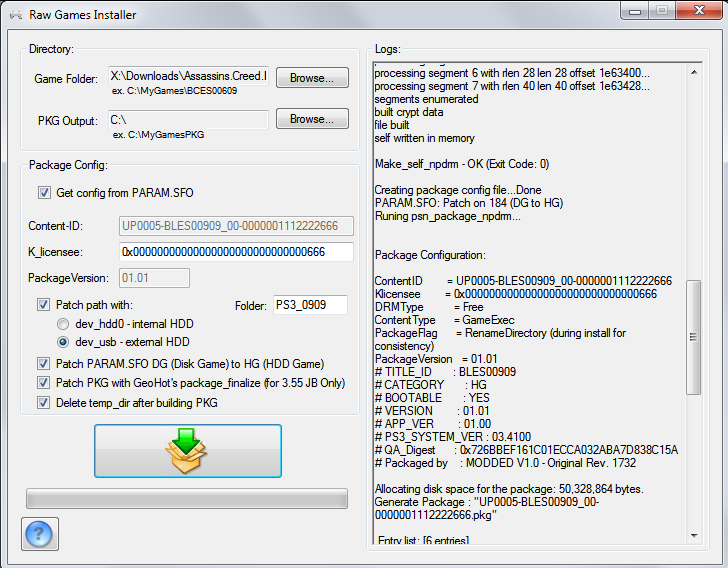Click the Content-ID field

[236, 226]
